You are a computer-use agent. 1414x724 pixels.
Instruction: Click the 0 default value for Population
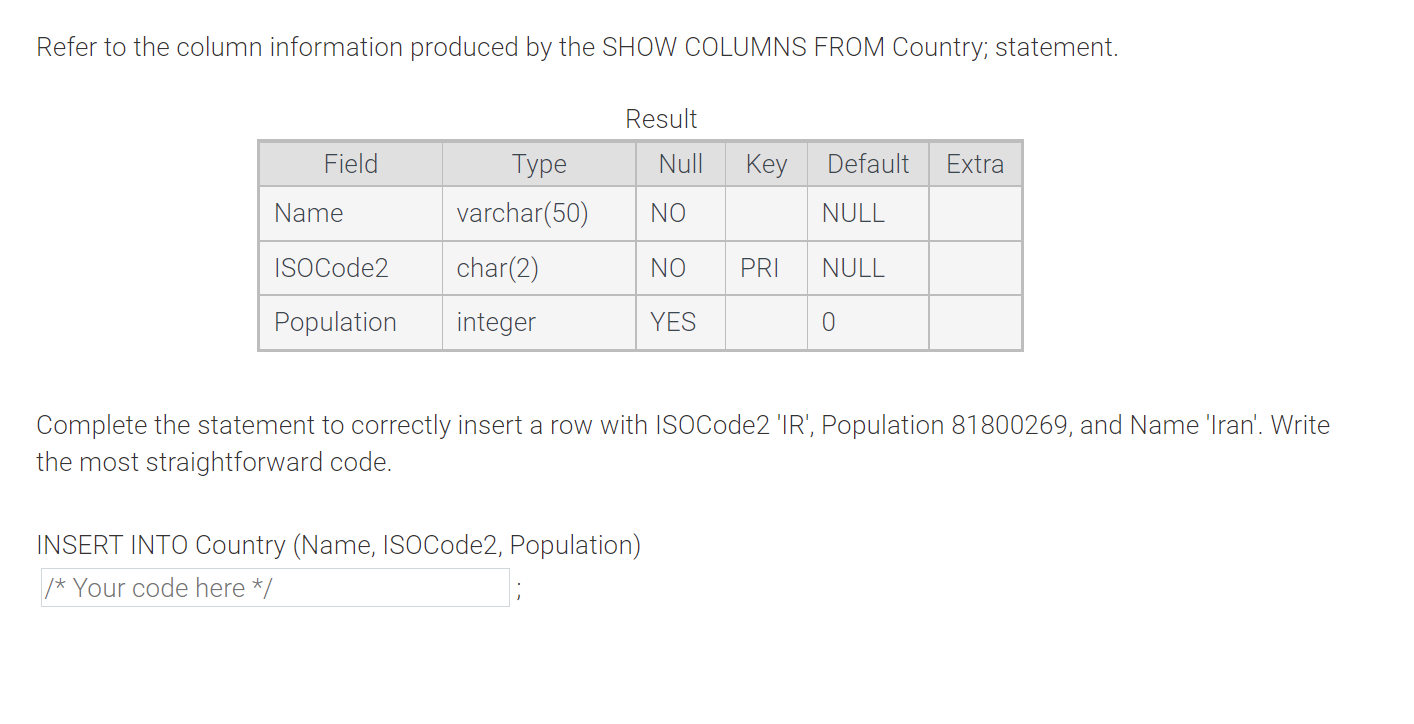826,322
